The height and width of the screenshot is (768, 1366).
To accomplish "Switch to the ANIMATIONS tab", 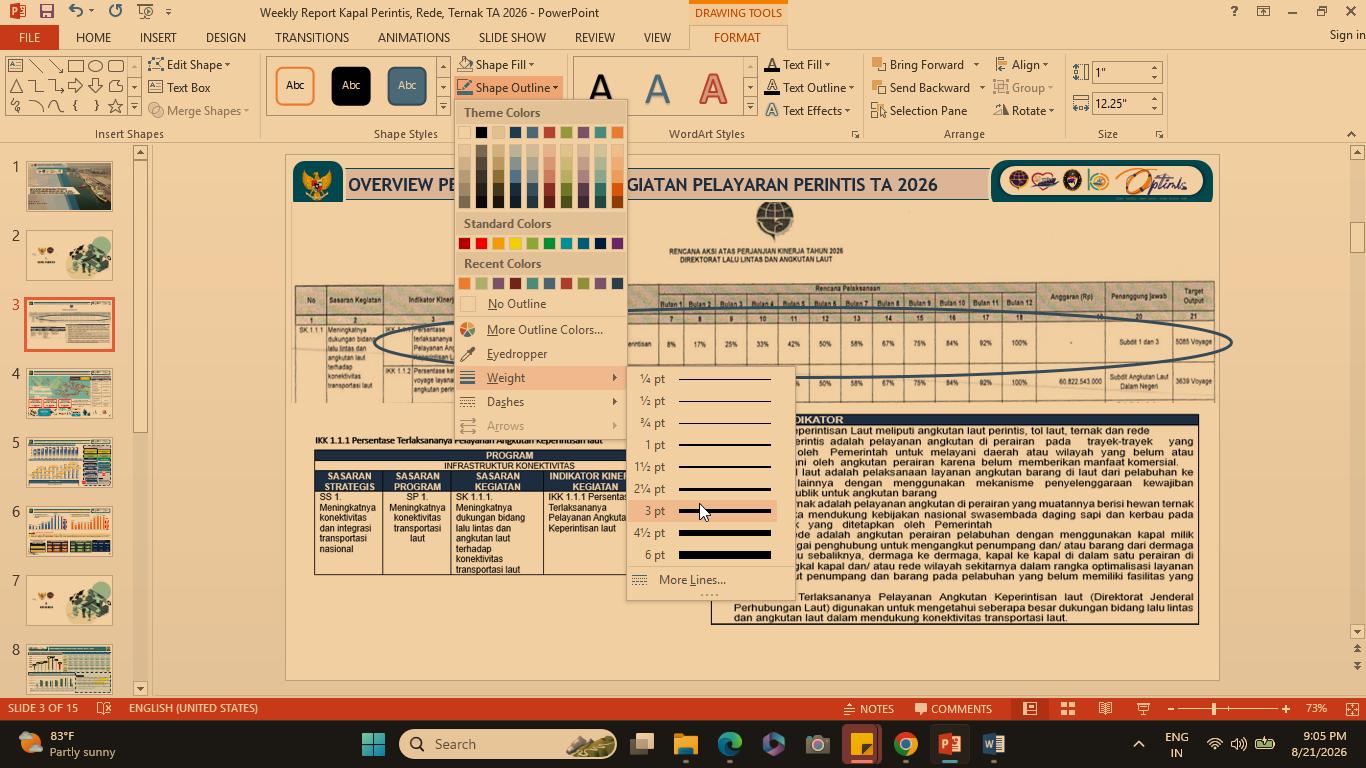I will coord(414,38).
